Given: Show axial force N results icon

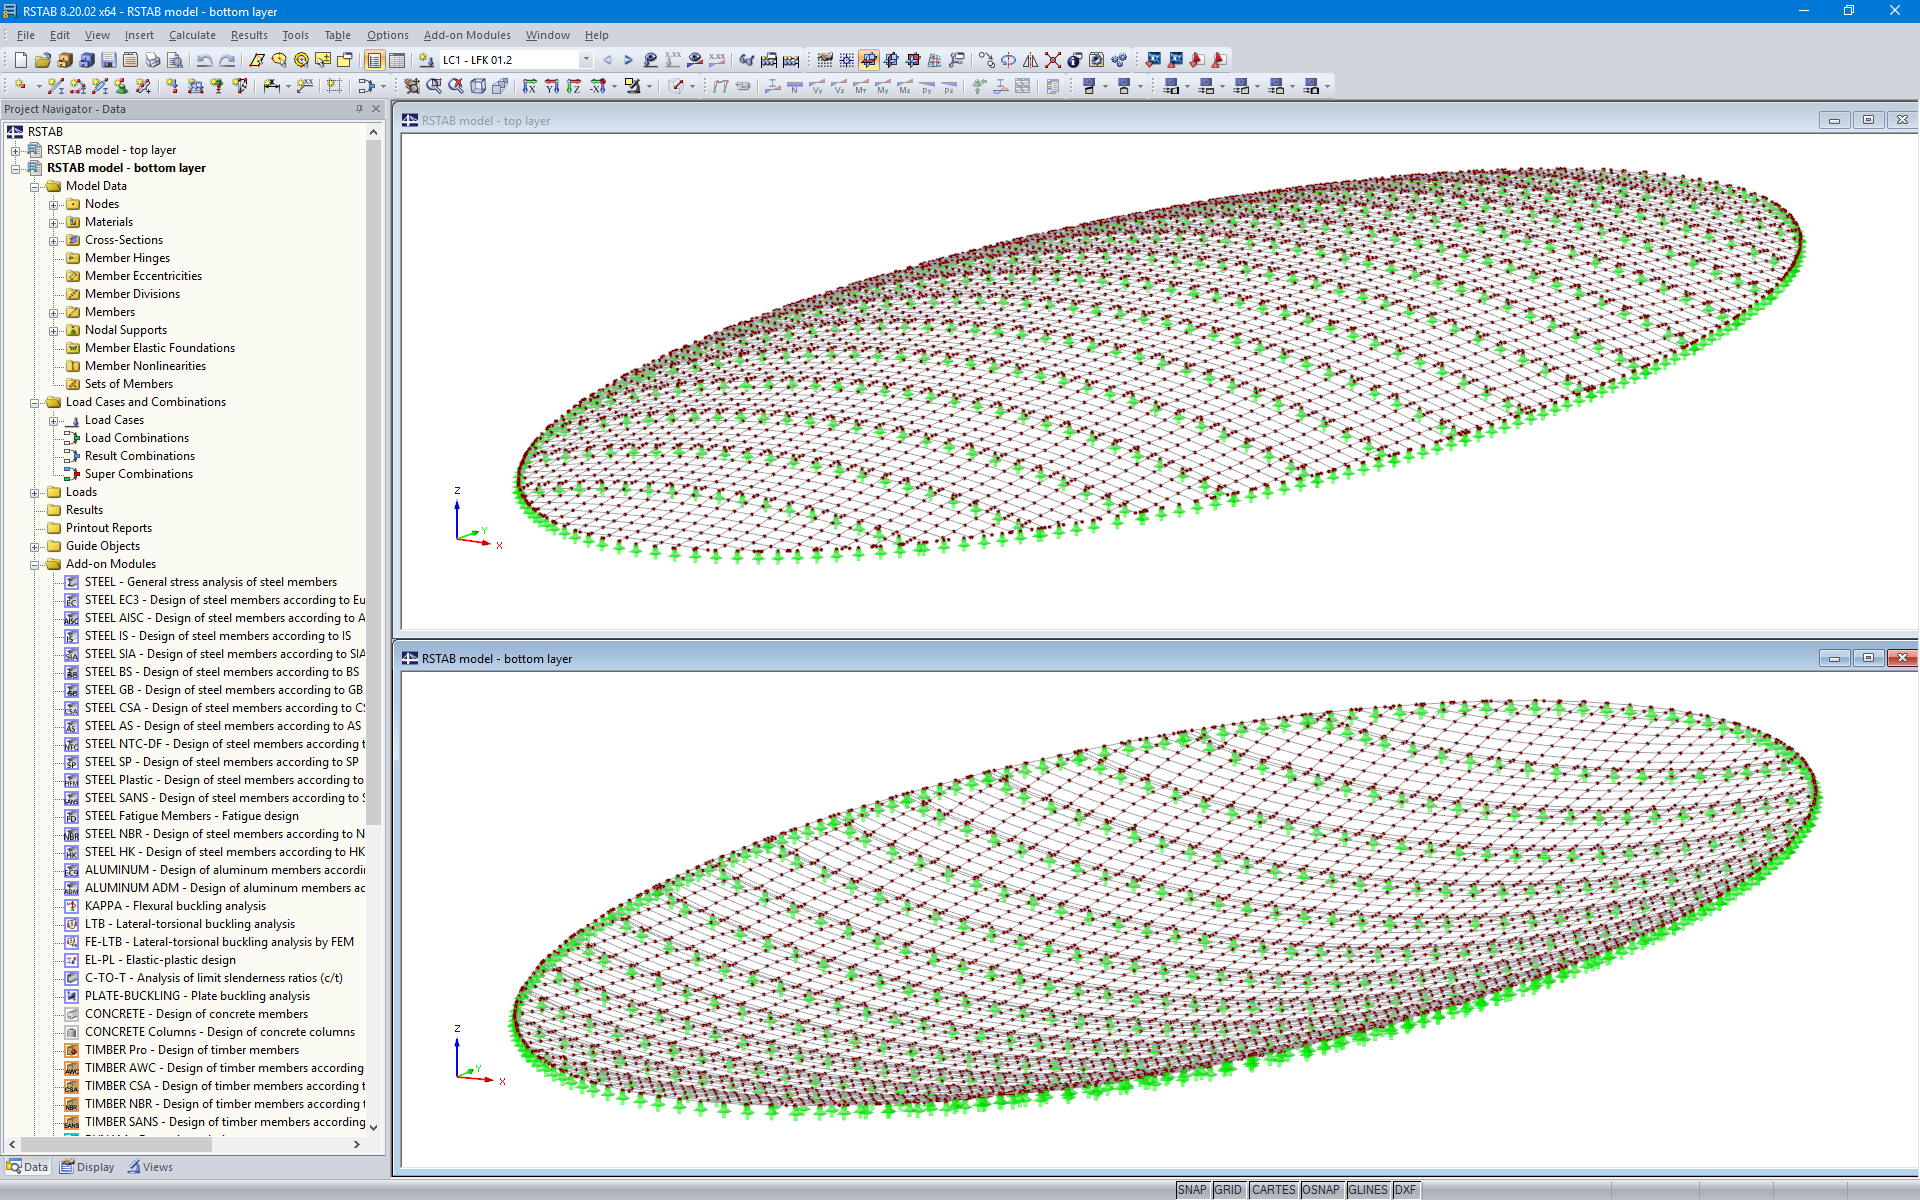Looking at the screenshot, I should tap(794, 86).
